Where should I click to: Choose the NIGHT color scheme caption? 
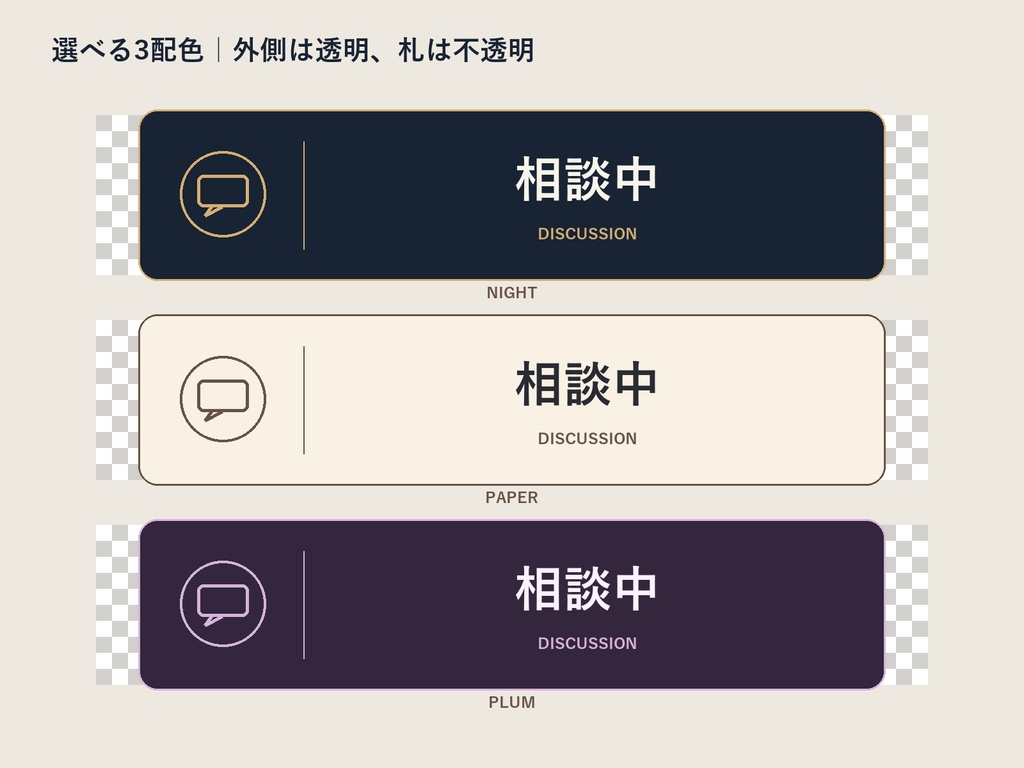click(x=512, y=293)
